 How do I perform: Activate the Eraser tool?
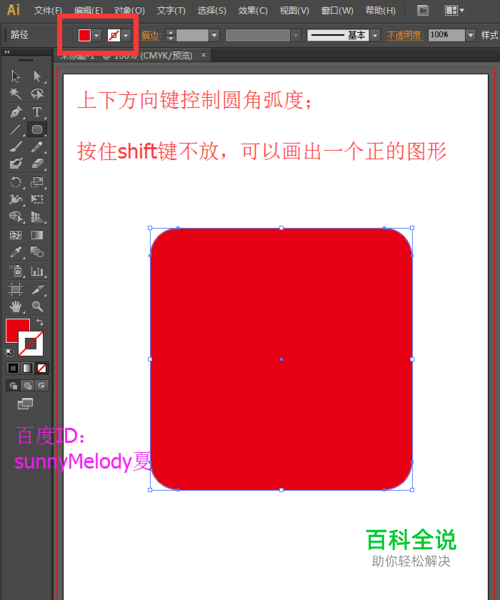(37, 164)
